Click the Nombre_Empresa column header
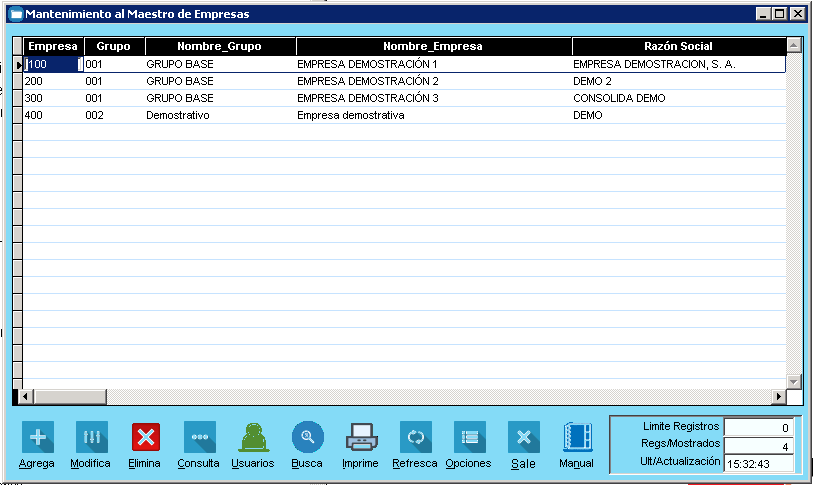 433,46
